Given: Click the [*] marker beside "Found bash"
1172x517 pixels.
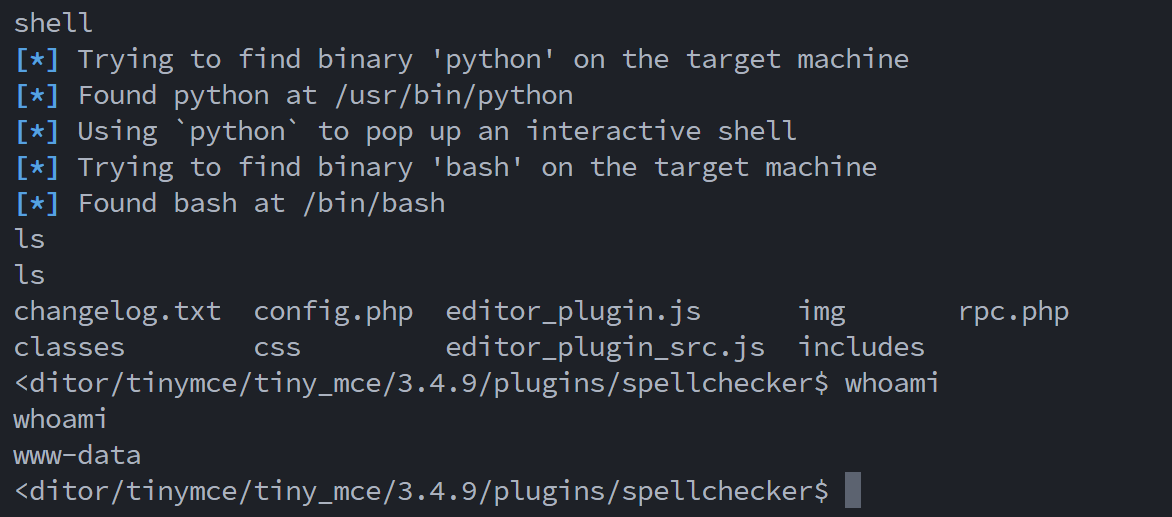Looking at the screenshot, I should click(x=37, y=203).
